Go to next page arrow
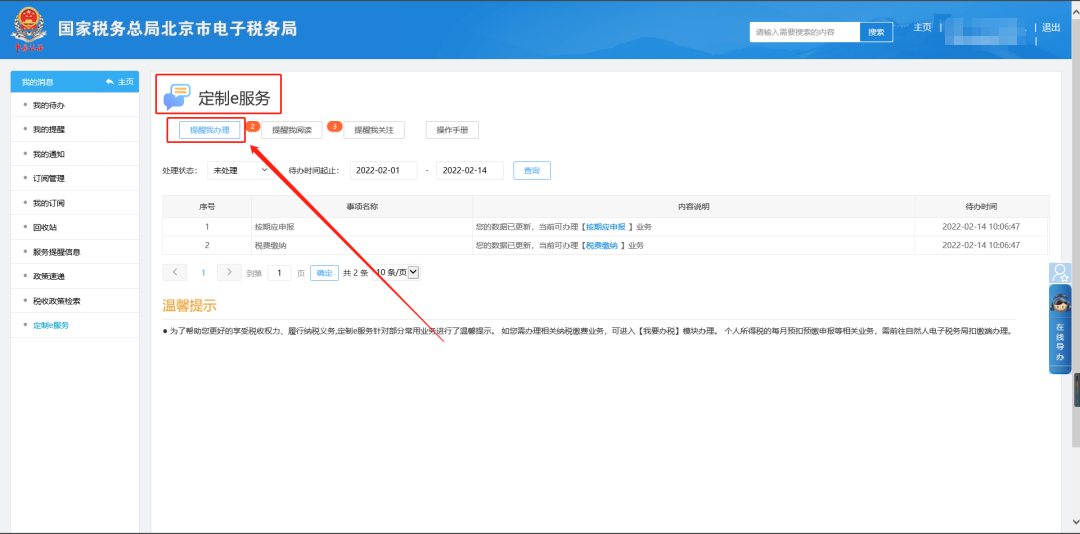The width and height of the screenshot is (1080, 534). pyautogui.click(x=229, y=272)
